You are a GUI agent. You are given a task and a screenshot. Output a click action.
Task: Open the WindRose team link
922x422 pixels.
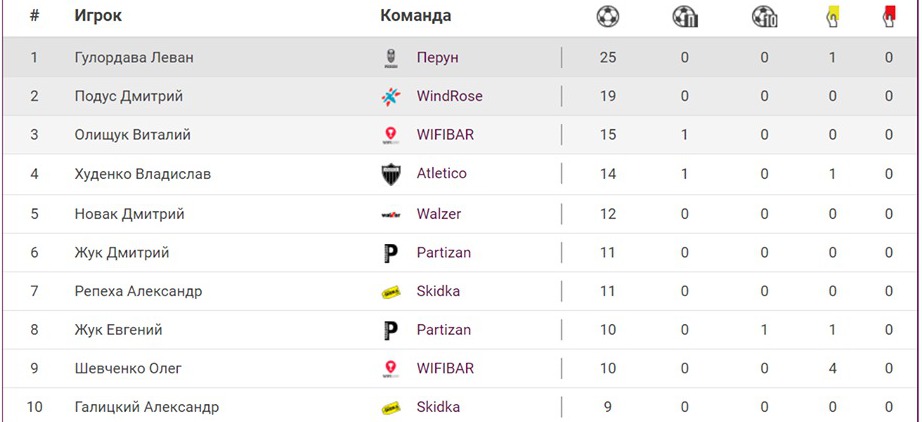[x=449, y=97]
